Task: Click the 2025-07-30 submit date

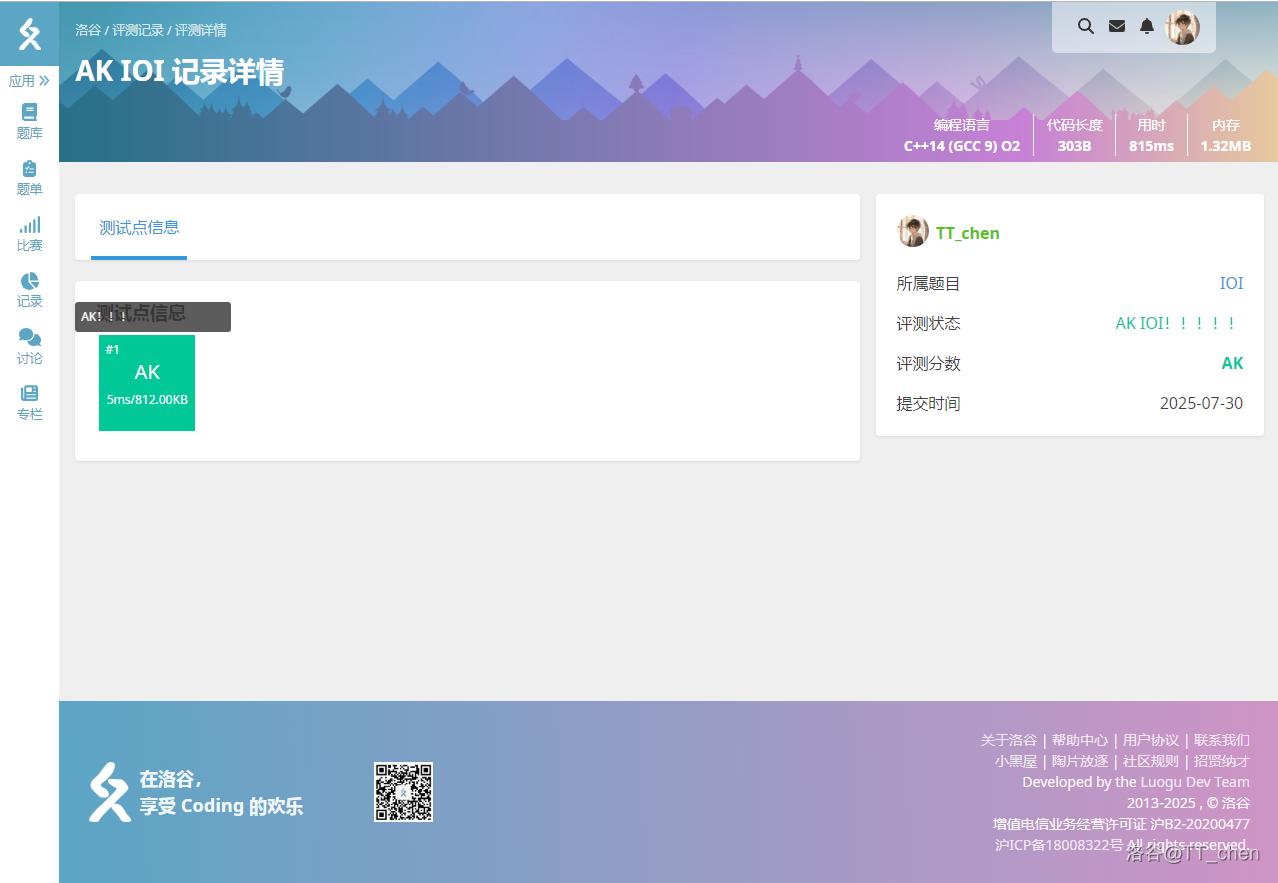Action: (1201, 404)
